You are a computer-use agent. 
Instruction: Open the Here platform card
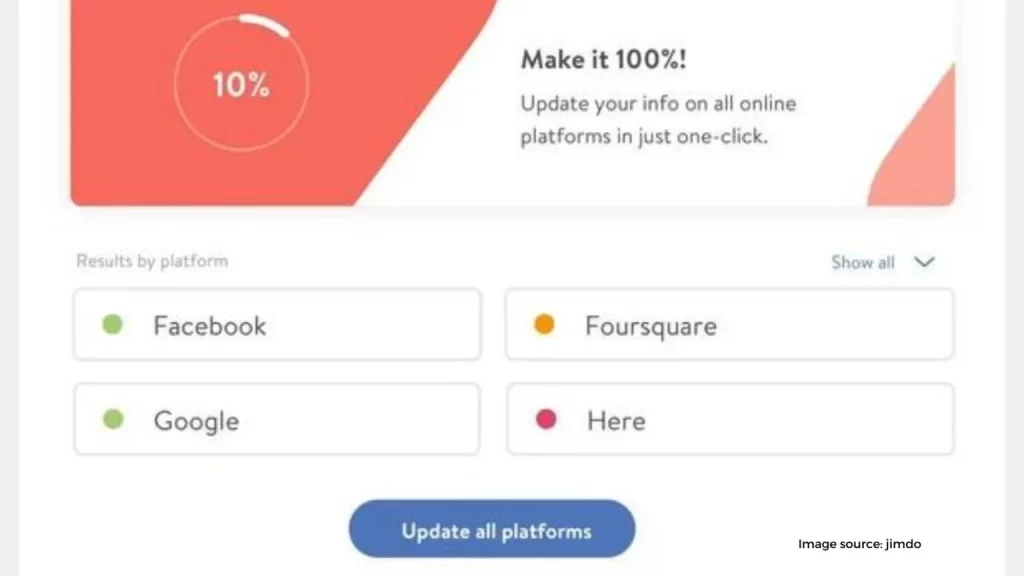click(x=730, y=419)
